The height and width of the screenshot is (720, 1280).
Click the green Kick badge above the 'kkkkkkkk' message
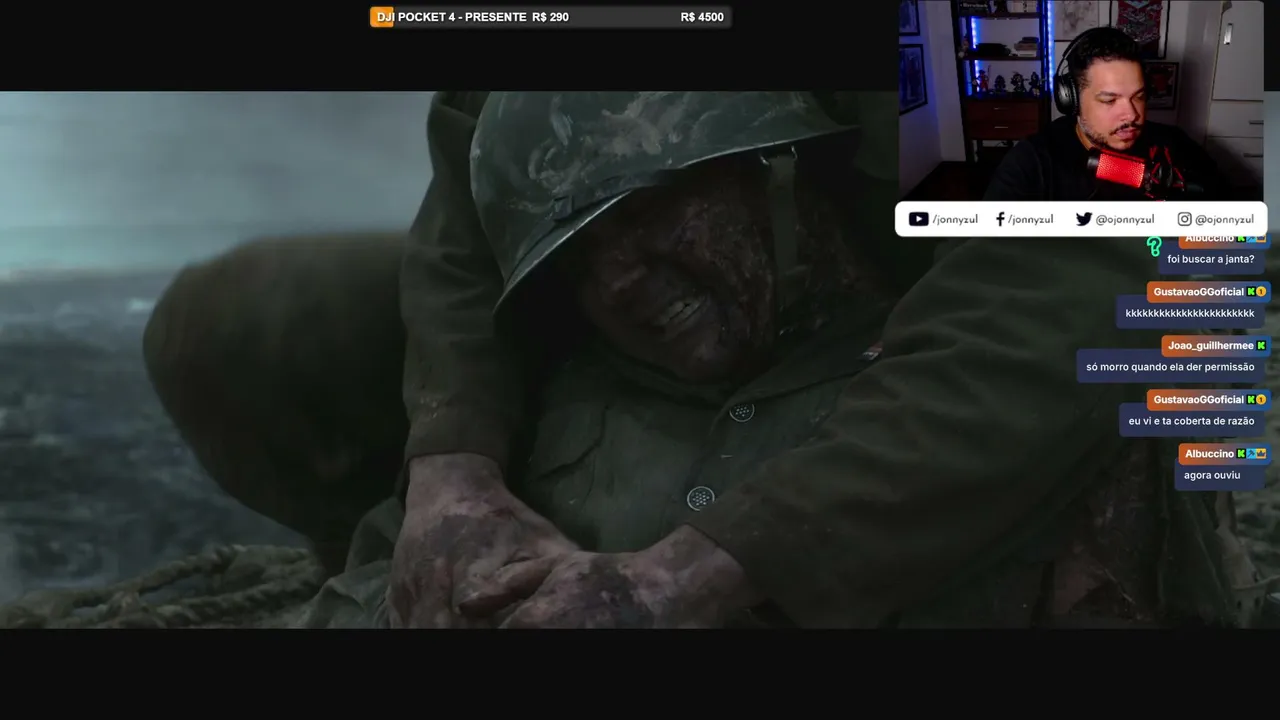click(1251, 292)
